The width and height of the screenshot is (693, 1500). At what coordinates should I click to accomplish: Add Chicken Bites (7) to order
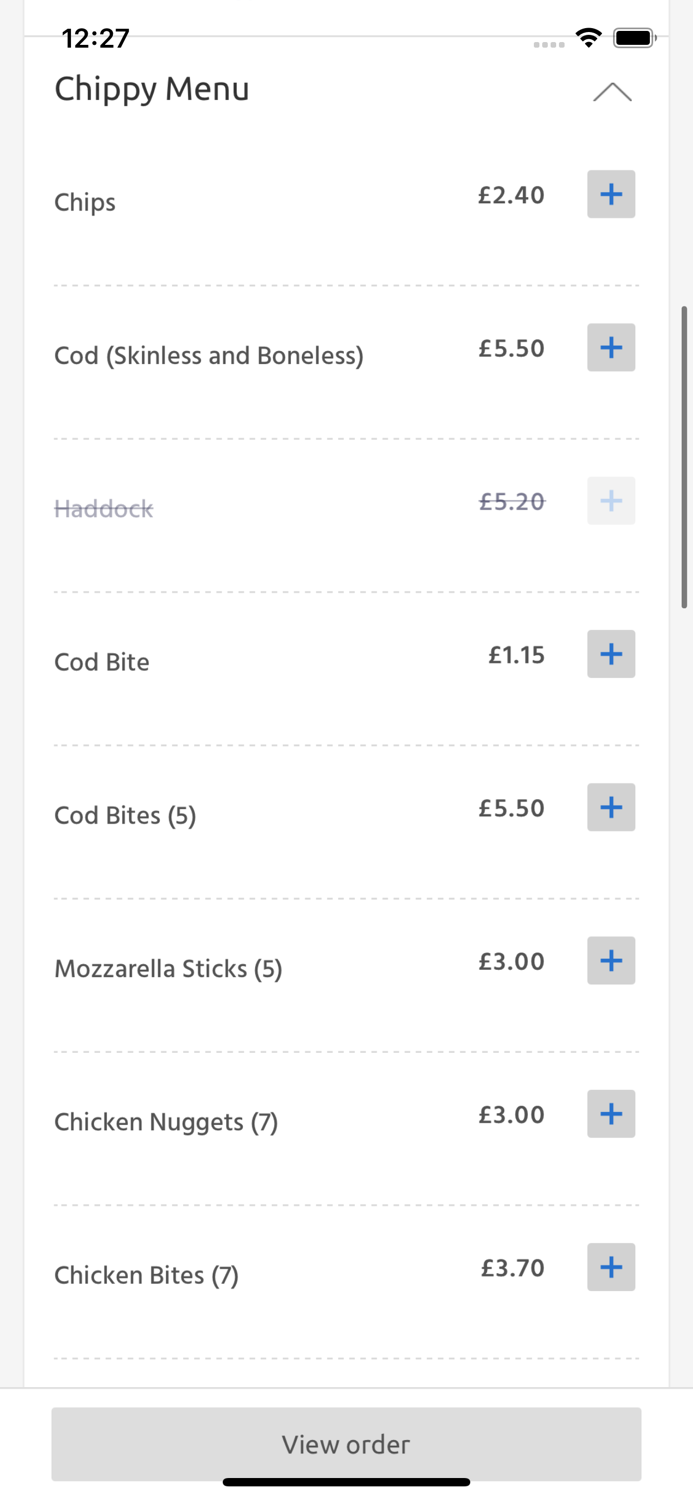(x=611, y=1268)
